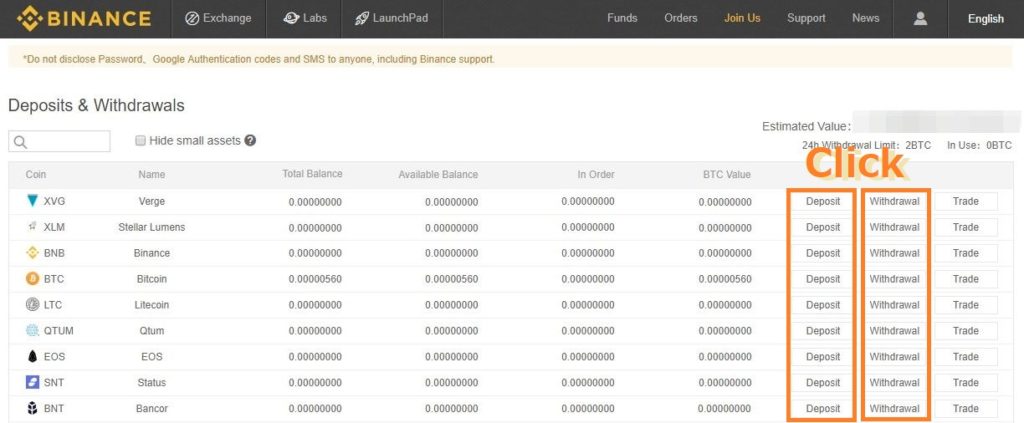Click the Coin column header
Viewport: 1024px width, 423px height.
(36, 174)
